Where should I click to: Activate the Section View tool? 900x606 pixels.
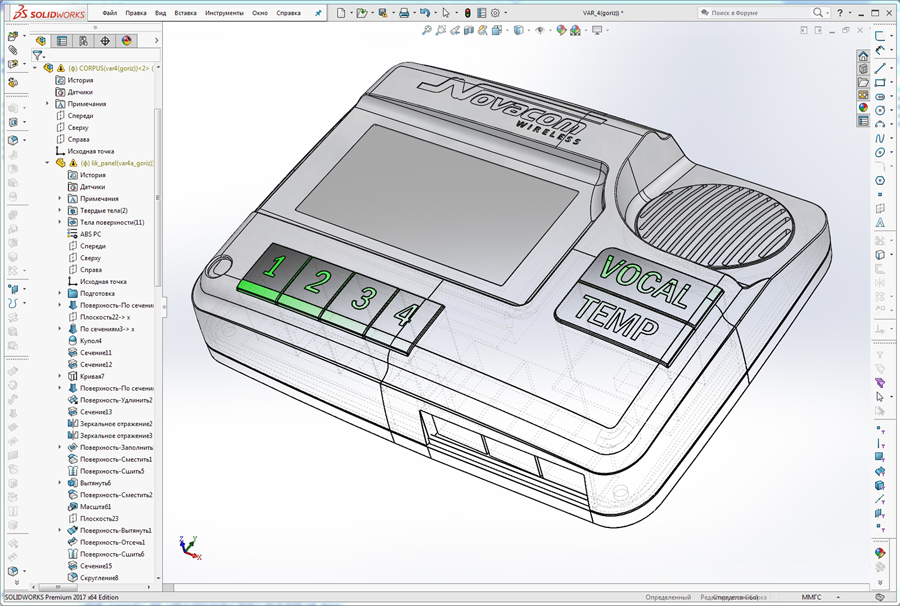[x=470, y=31]
